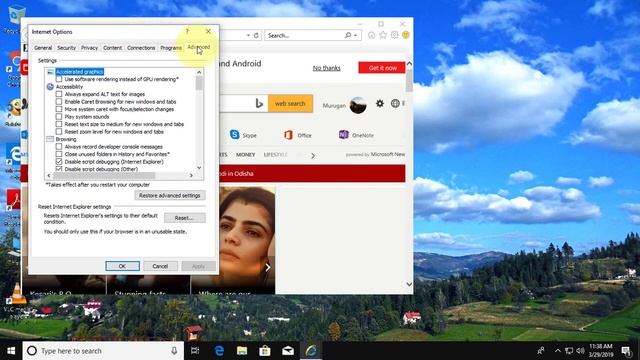The height and width of the screenshot is (360, 640).
Task: Click the globe language icon
Action: pyautogui.click(x=395, y=103)
